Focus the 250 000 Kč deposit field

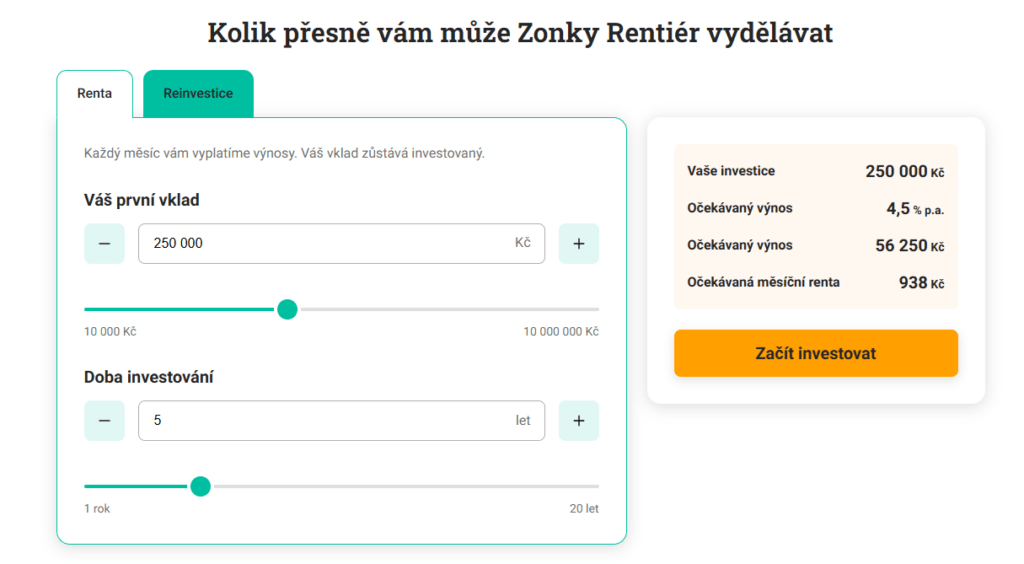coord(330,243)
